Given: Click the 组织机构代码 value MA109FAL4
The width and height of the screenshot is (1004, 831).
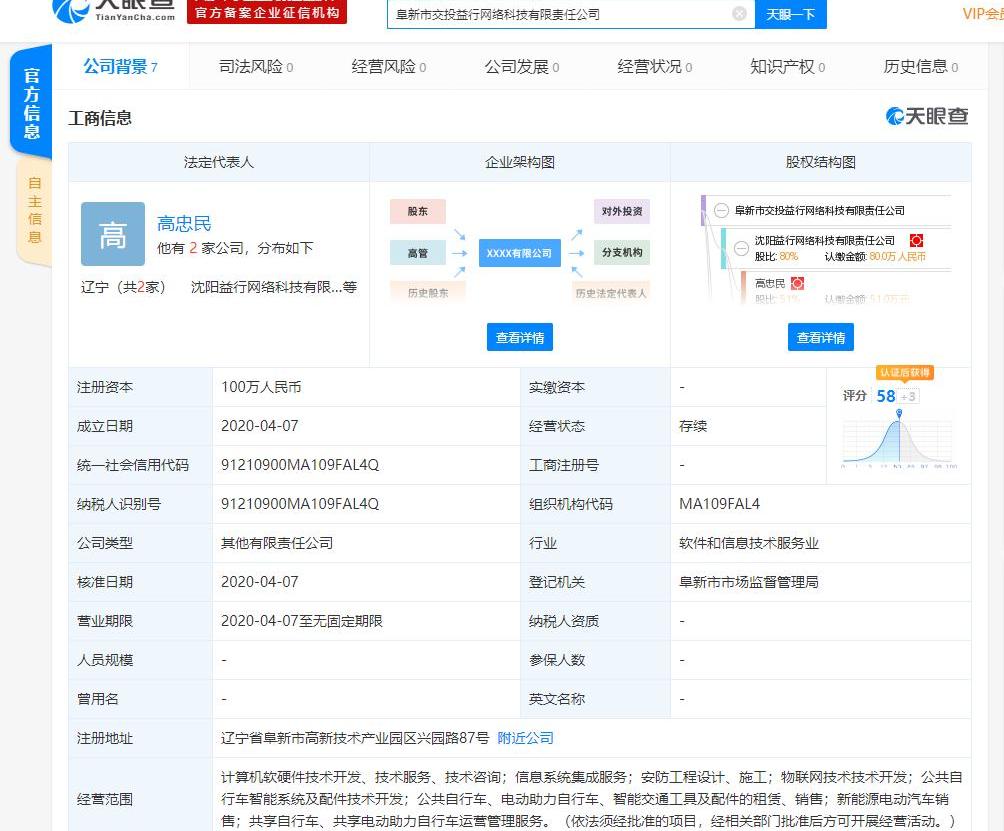Looking at the screenshot, I should (x=720, y=504).
